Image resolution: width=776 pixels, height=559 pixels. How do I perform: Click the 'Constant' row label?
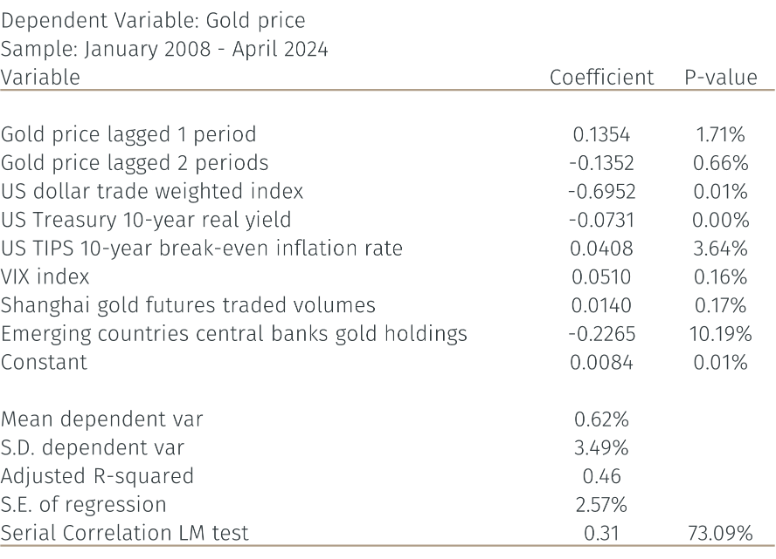(44, 362)
